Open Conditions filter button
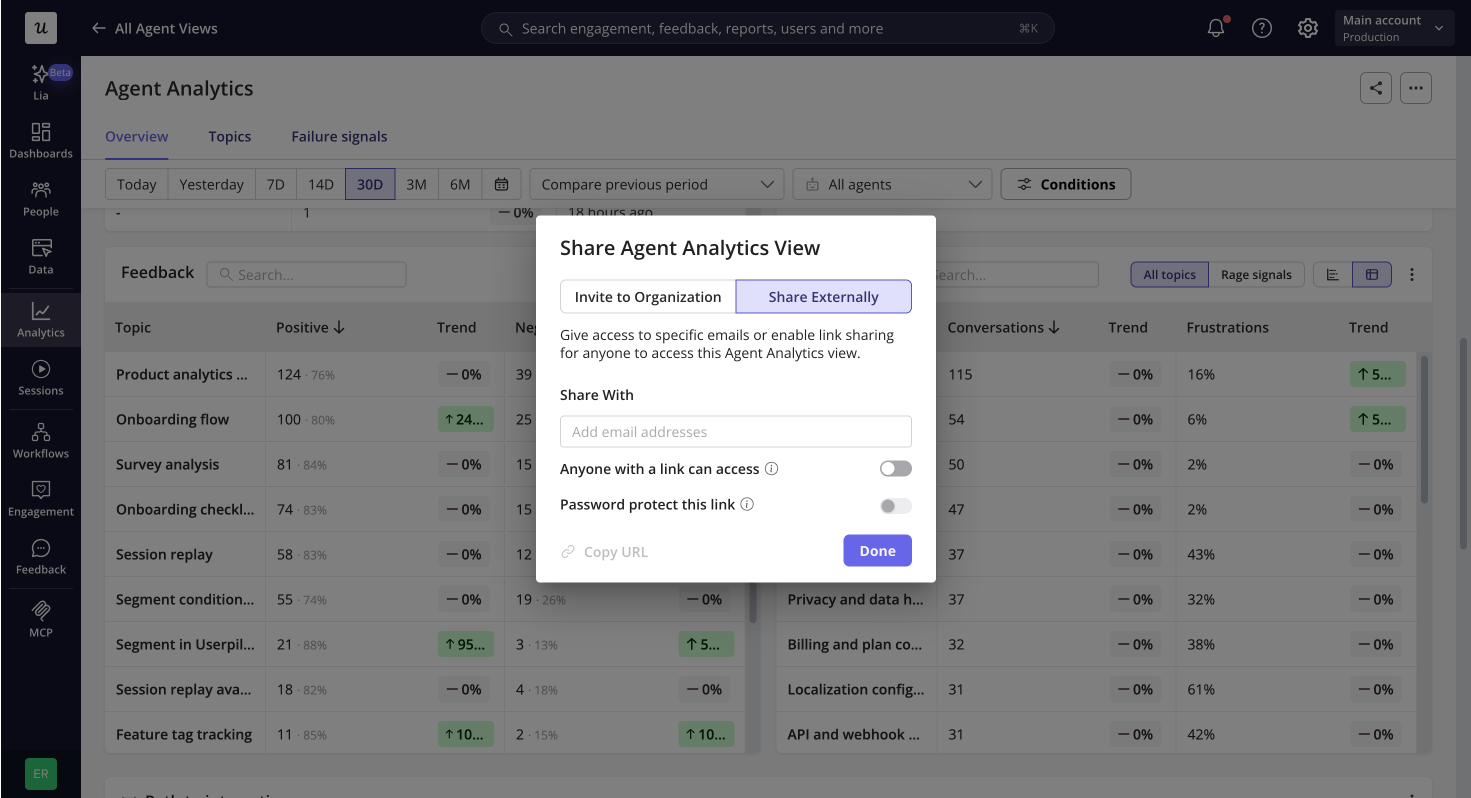 click(1066, 184)
